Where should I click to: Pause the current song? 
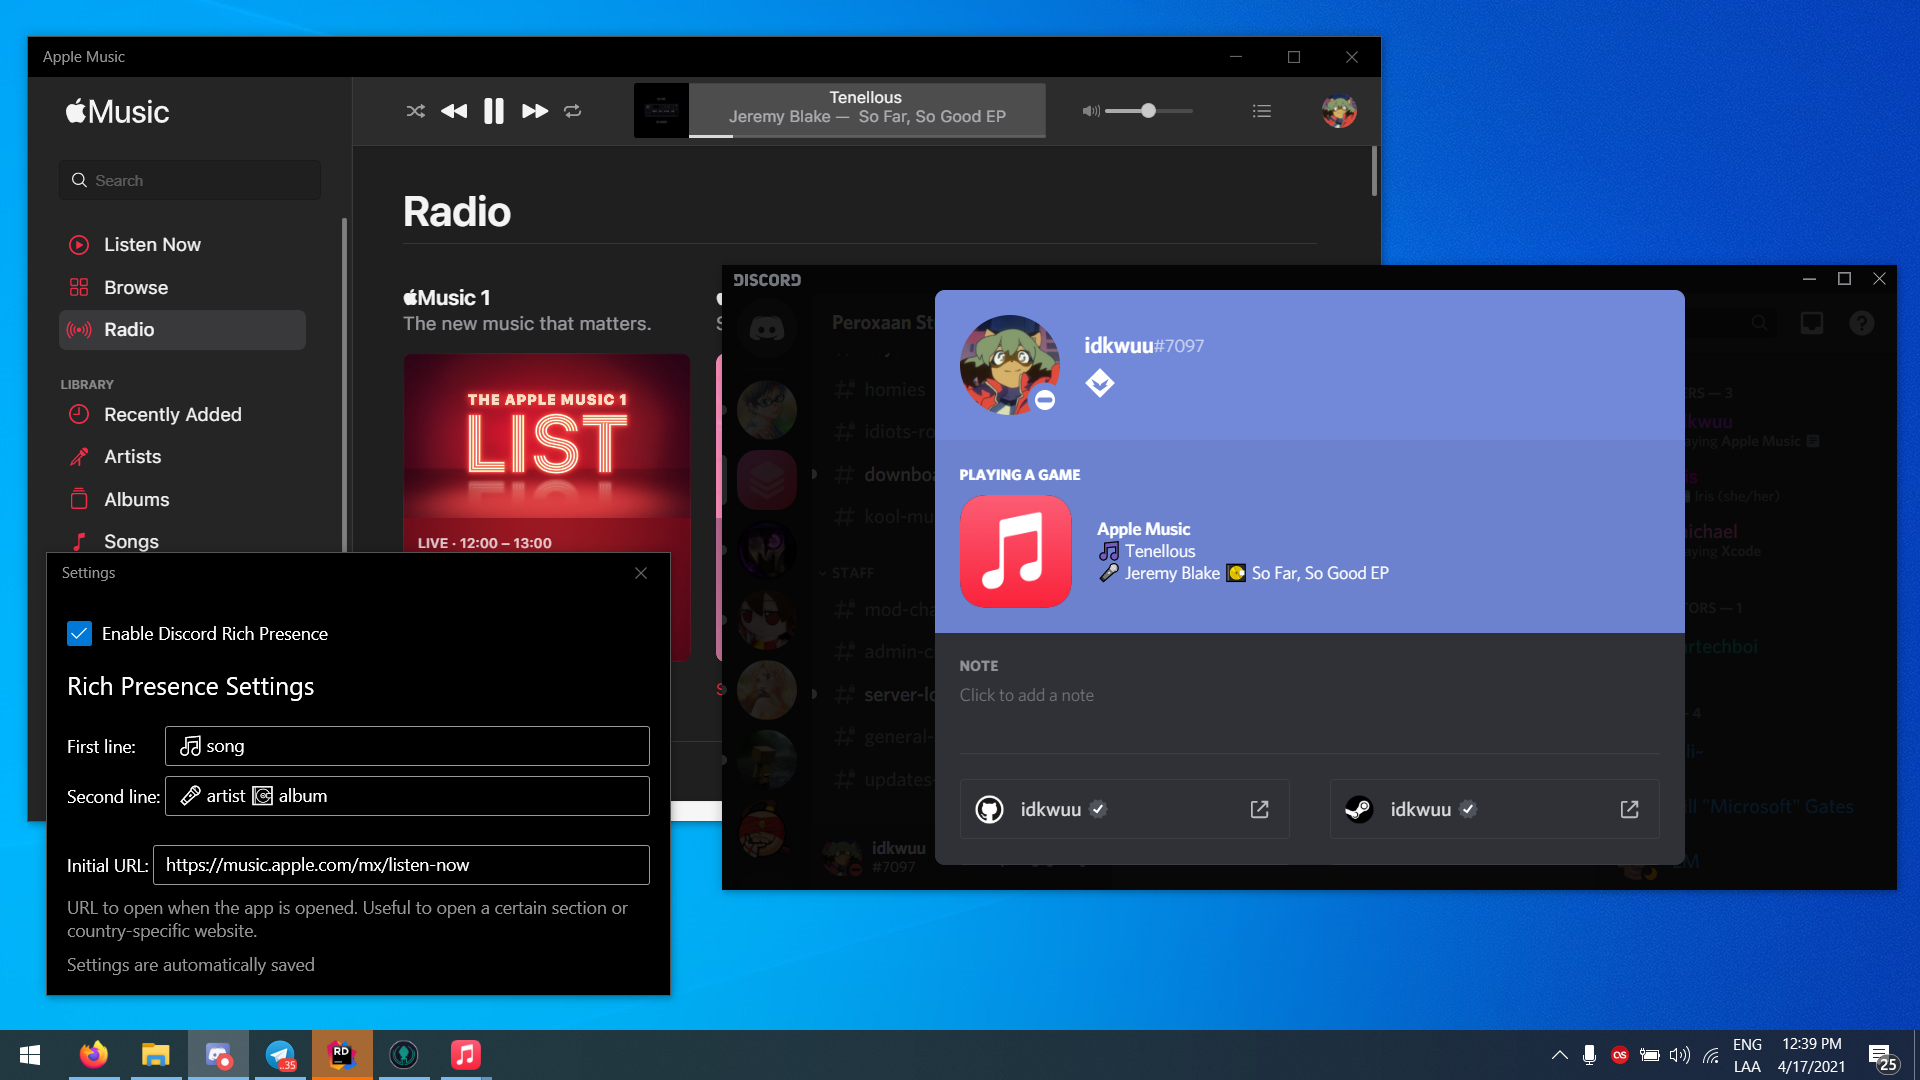point(494,111)
